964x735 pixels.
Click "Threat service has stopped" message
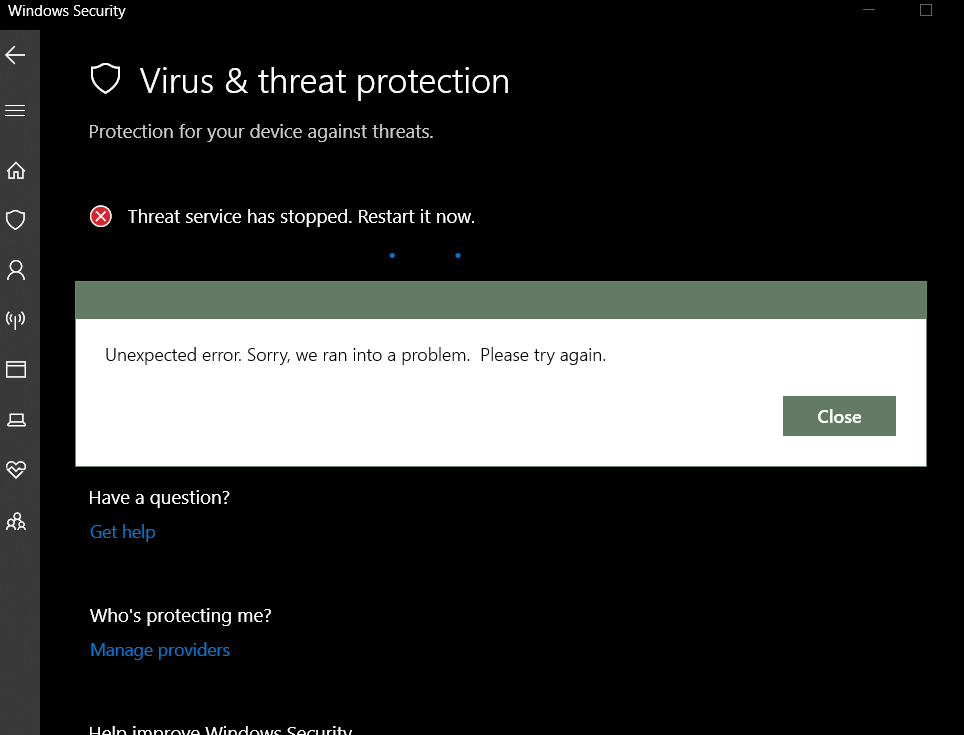click(301, 216)
